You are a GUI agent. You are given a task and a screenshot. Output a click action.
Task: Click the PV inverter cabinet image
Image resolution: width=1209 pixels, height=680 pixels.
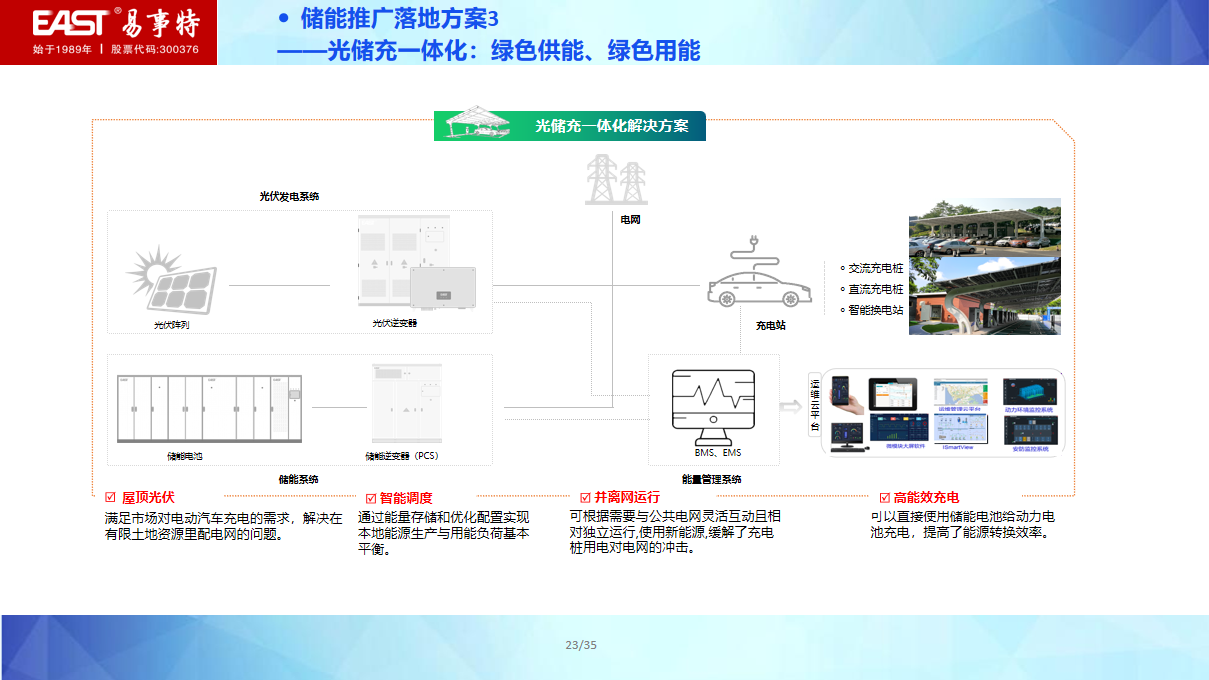[x=415, y=264]
